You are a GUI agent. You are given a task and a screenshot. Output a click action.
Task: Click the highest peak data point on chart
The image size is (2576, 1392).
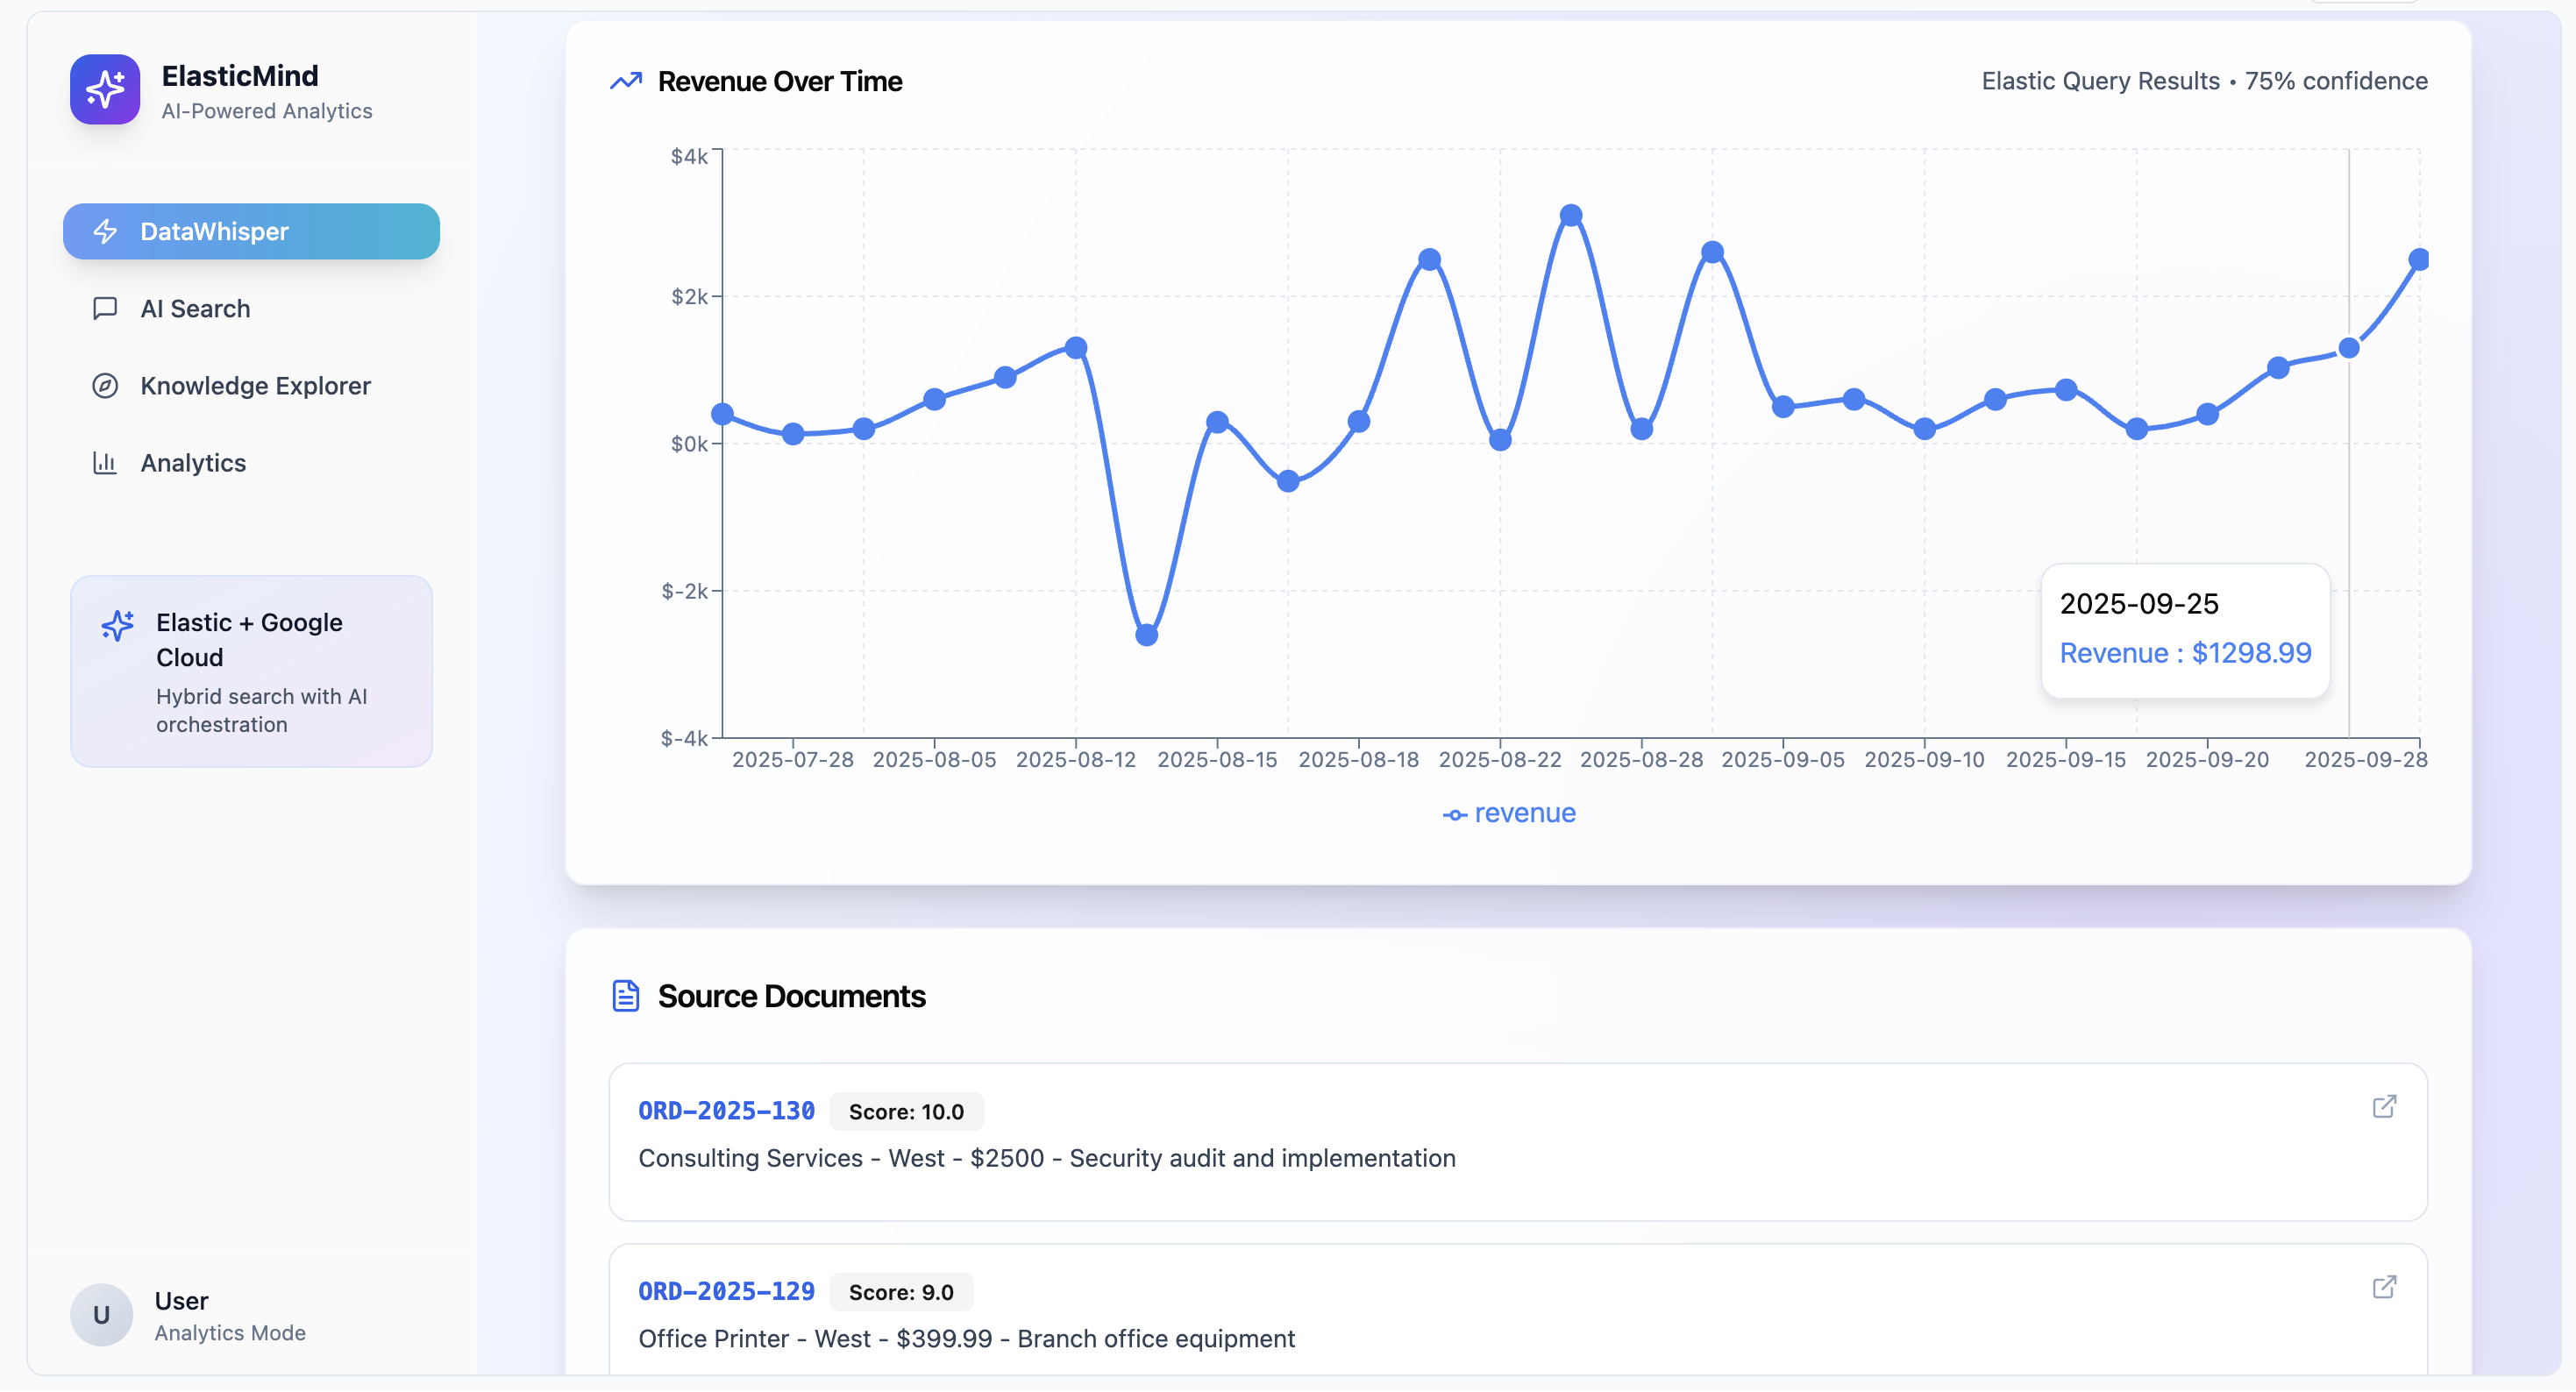click(1571, 215)
